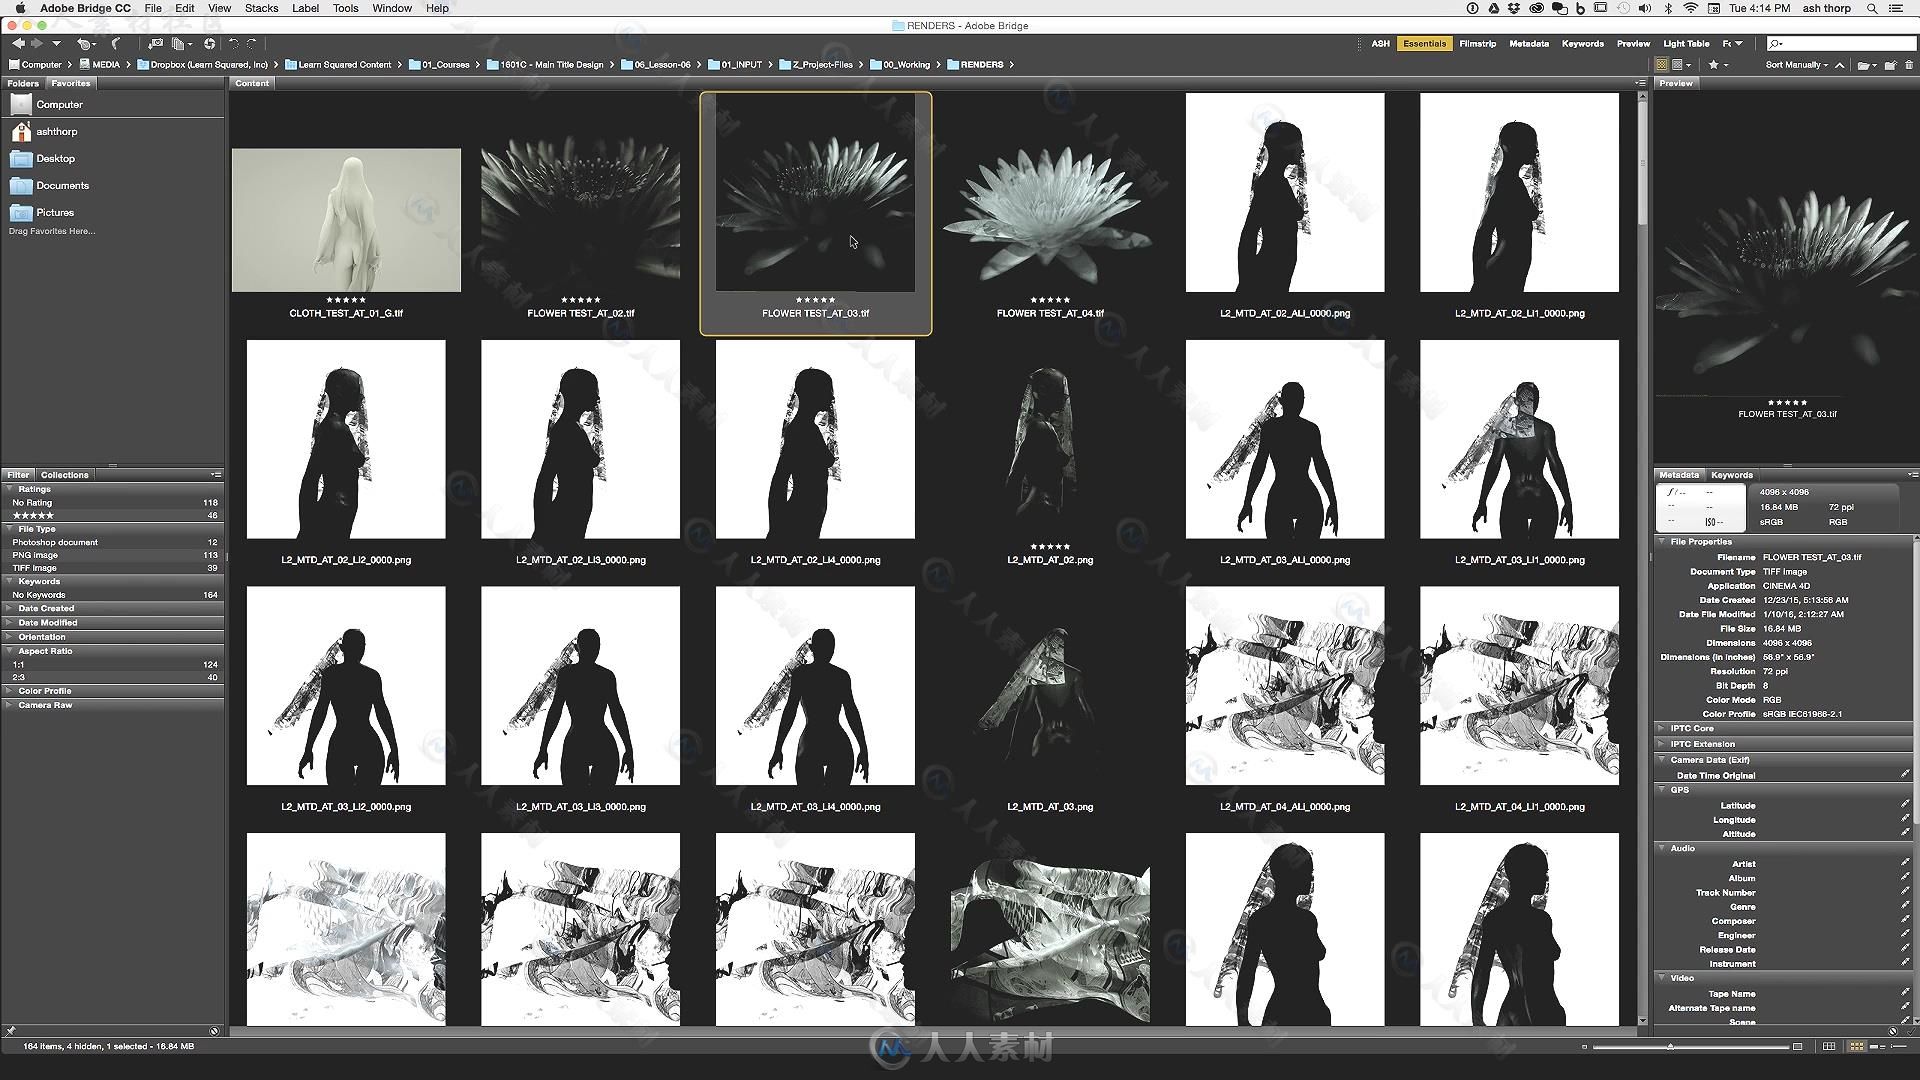
Task: Open the workspace switcher dropdown arrow
Action: pyautogui.click(x=1739, y=44)
